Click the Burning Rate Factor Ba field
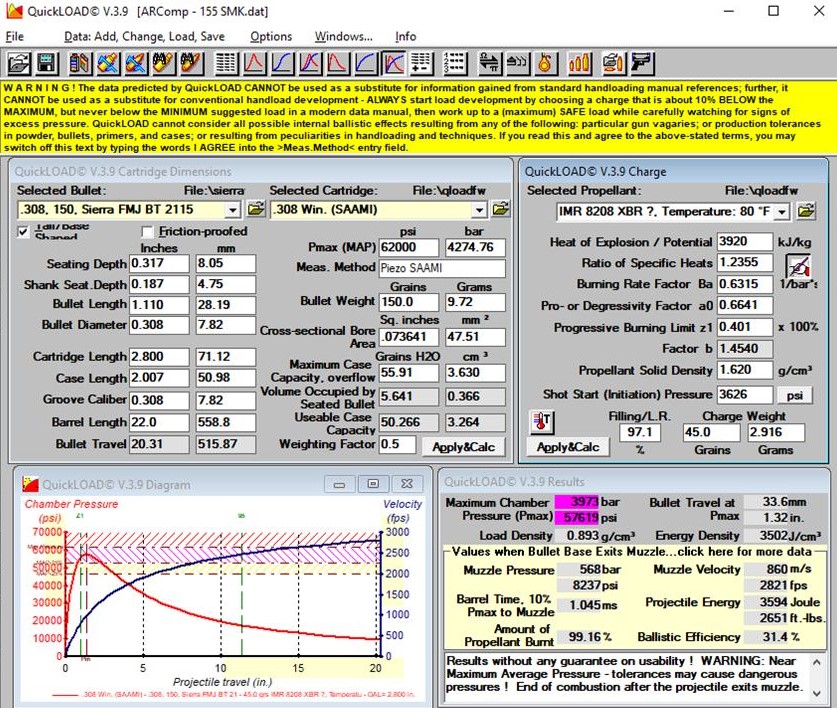Viewport: 837px width, 708px height. pos(745,284)
